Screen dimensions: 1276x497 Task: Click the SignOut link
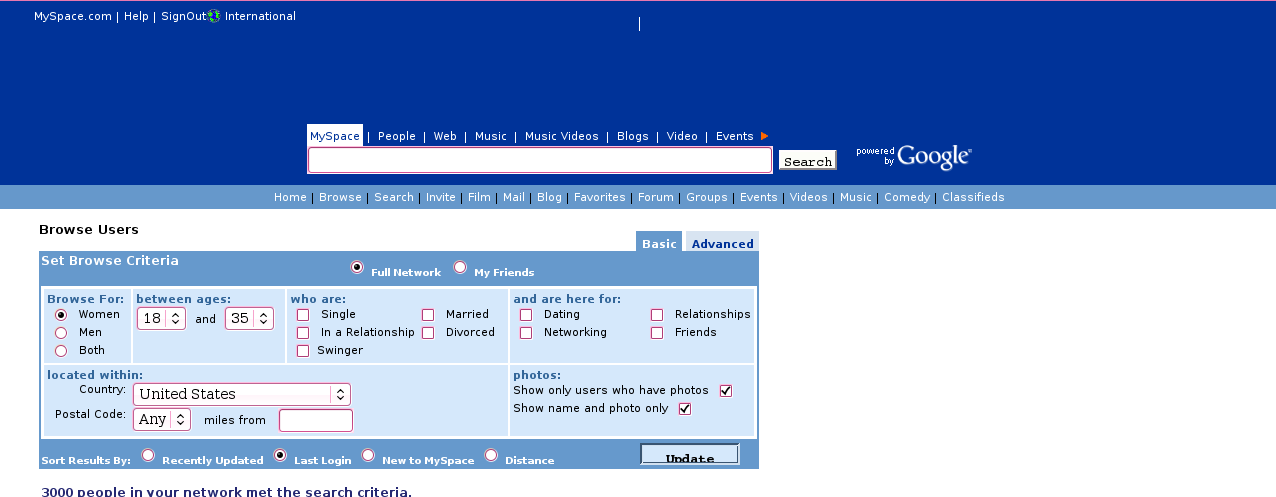[183, 16]
